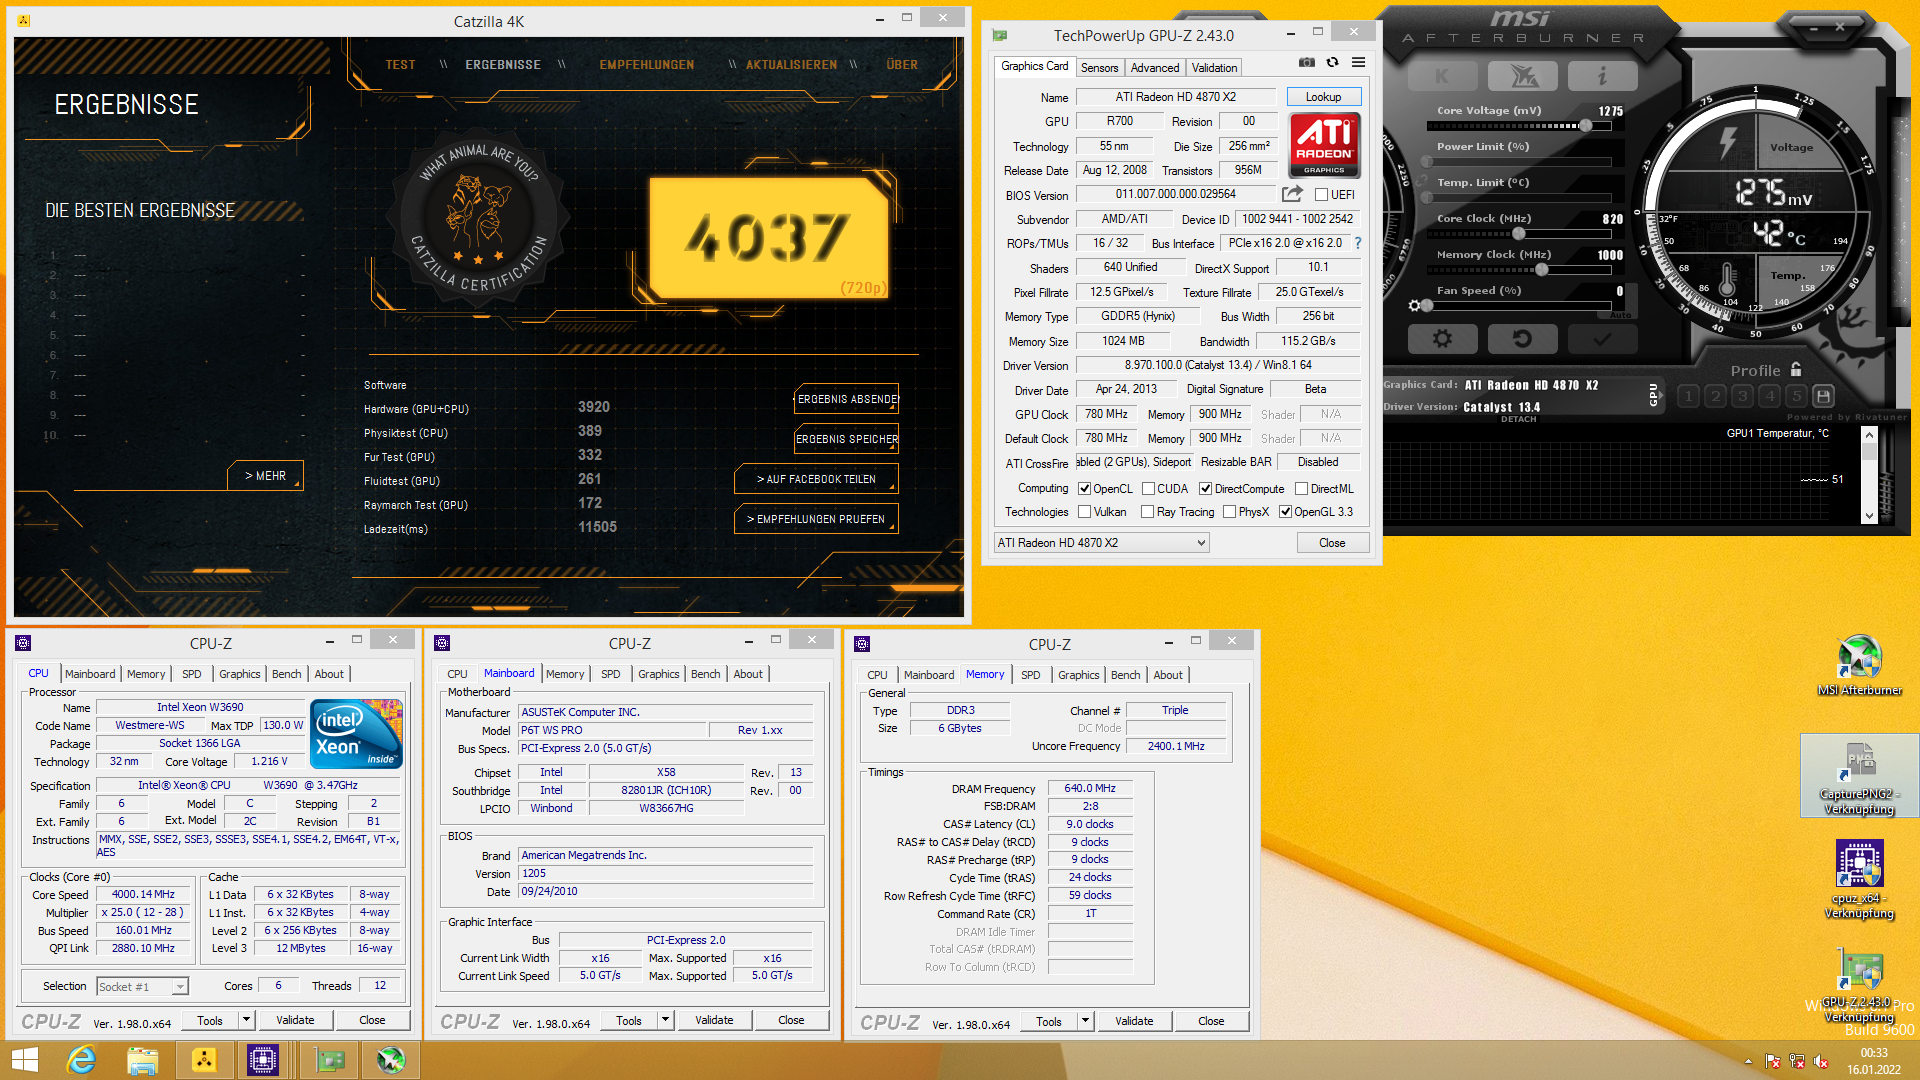Toggle DirectCompute checkbox in GPU-Z

pyautogui.click(x=1206, y=489)
